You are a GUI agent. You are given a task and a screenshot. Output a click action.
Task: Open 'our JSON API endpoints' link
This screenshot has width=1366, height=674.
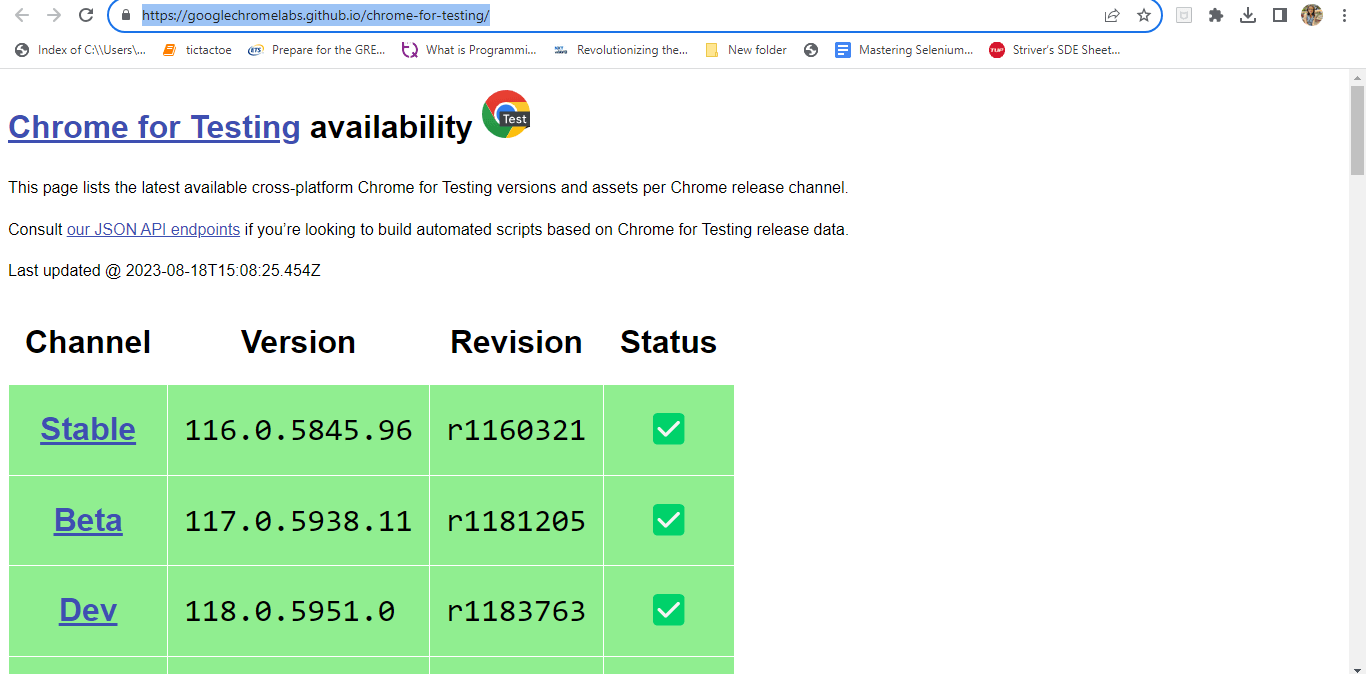153,229
